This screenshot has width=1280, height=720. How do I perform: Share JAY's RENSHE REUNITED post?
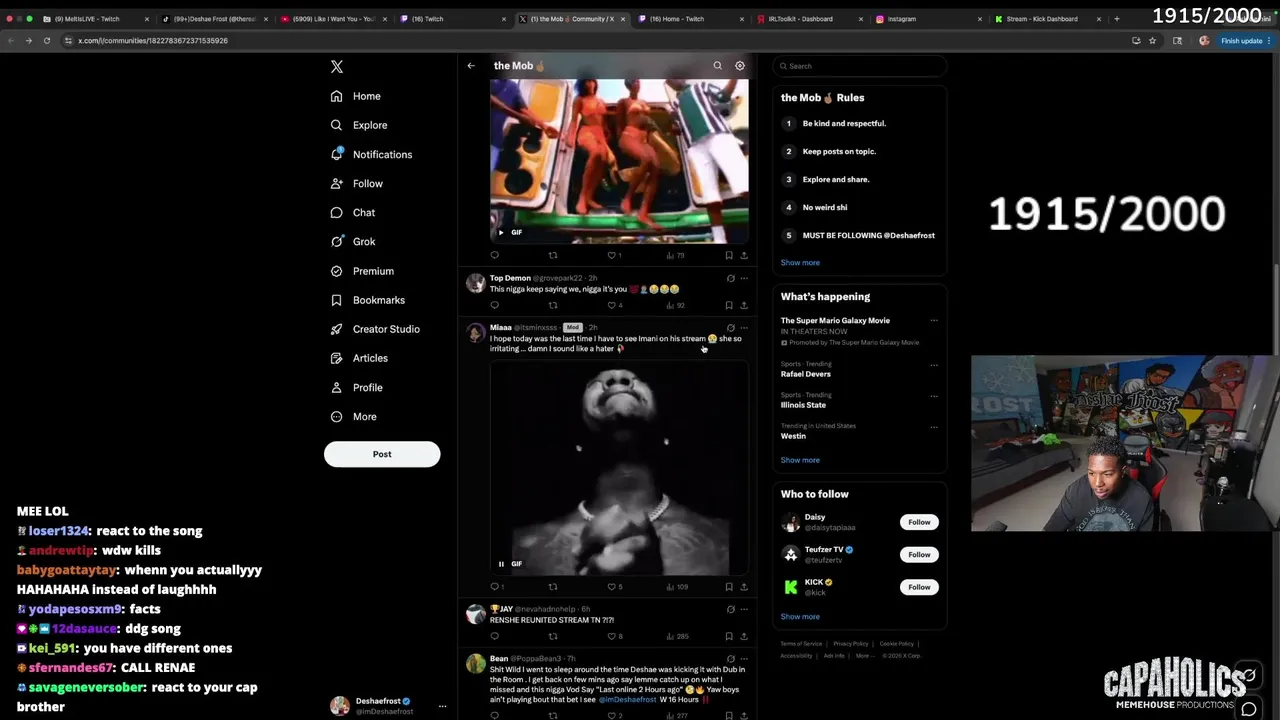pyautogui.click(x=743, y=636)
